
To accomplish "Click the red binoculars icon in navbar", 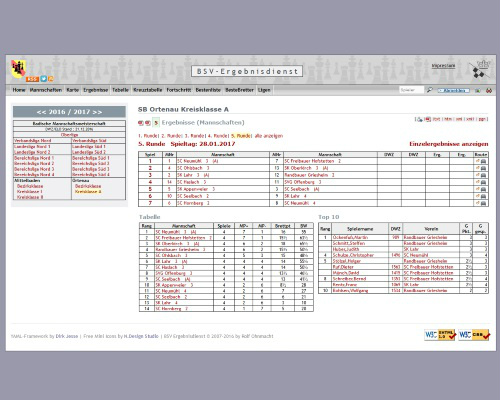I will 489,90.
